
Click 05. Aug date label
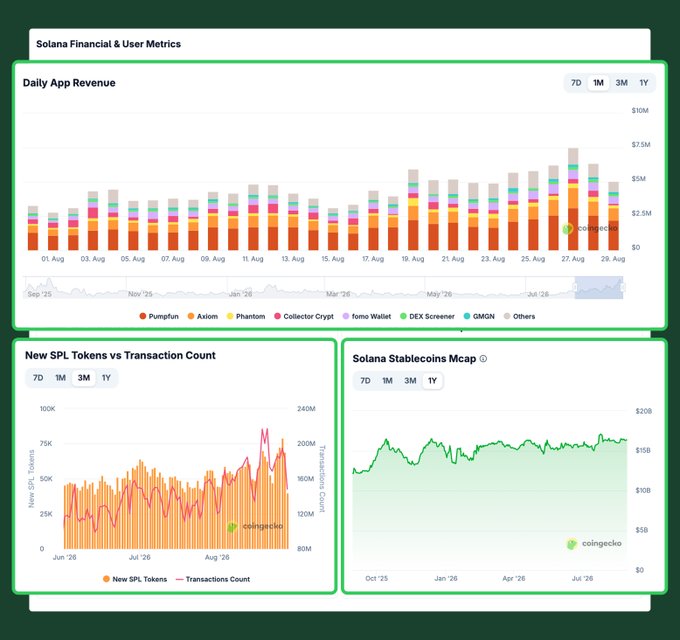(x=133, y=259)
